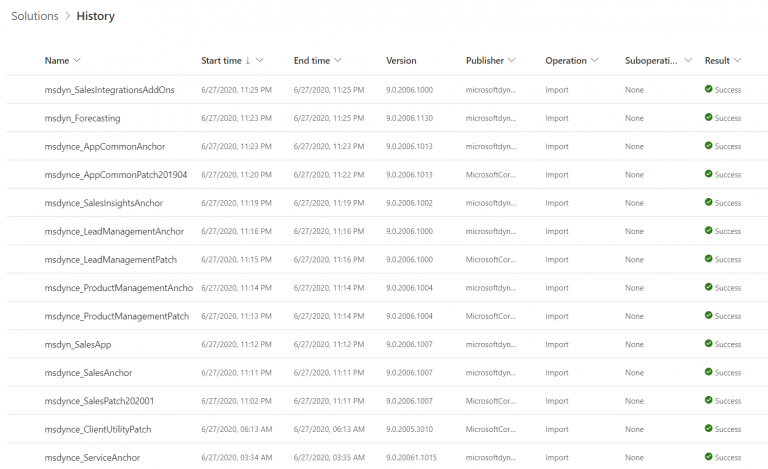Click start time 6/27/2020, 11:02 PM
This screenshot has height=469, width=768.
237,401
